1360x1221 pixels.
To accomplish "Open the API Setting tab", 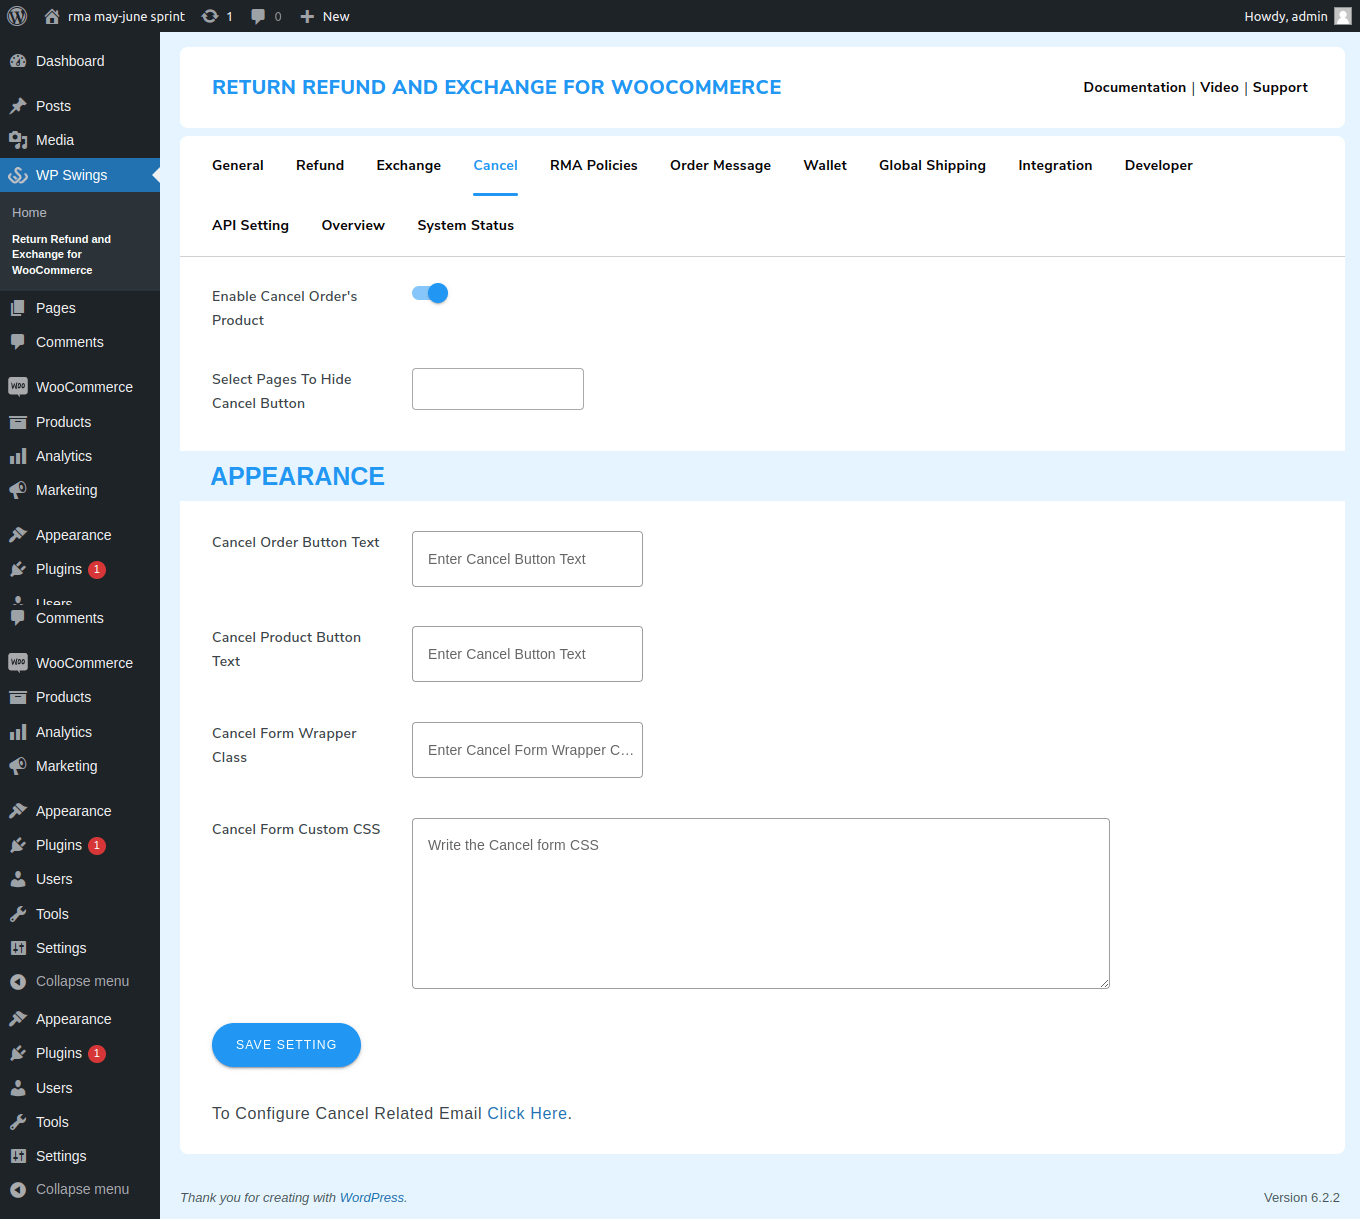I will pos(250,225).
